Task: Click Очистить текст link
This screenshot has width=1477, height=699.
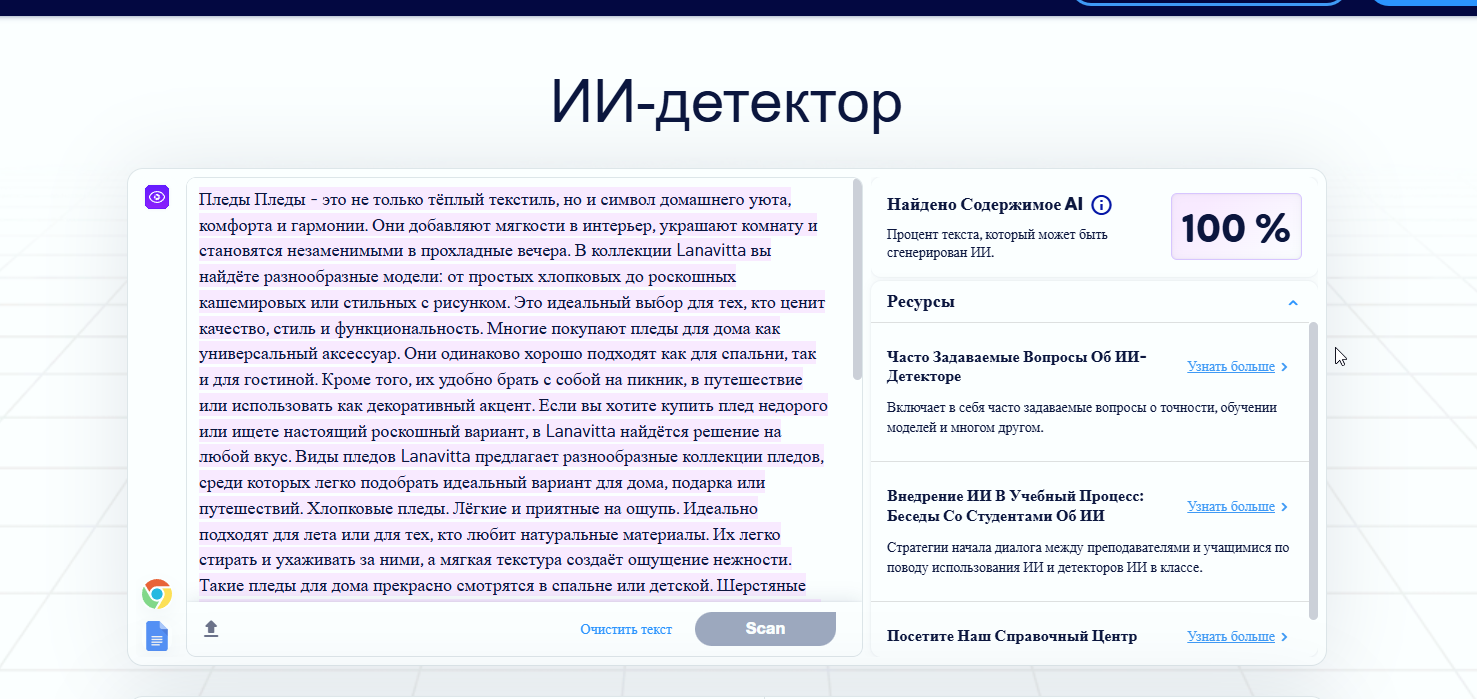Action: tap(626, 629)
